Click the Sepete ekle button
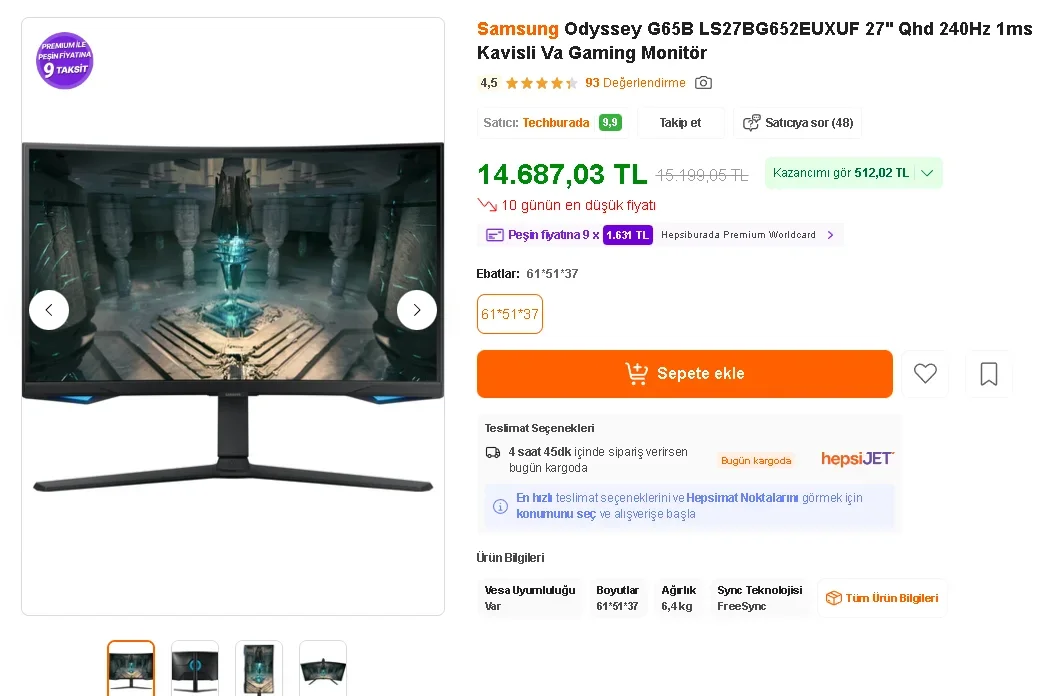This screenshot has width=1051, height=696. coord(684,373)
